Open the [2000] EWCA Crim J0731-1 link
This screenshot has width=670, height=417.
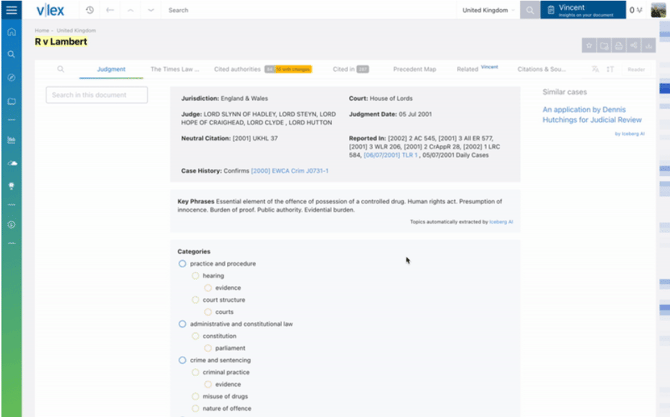point(290,171)
